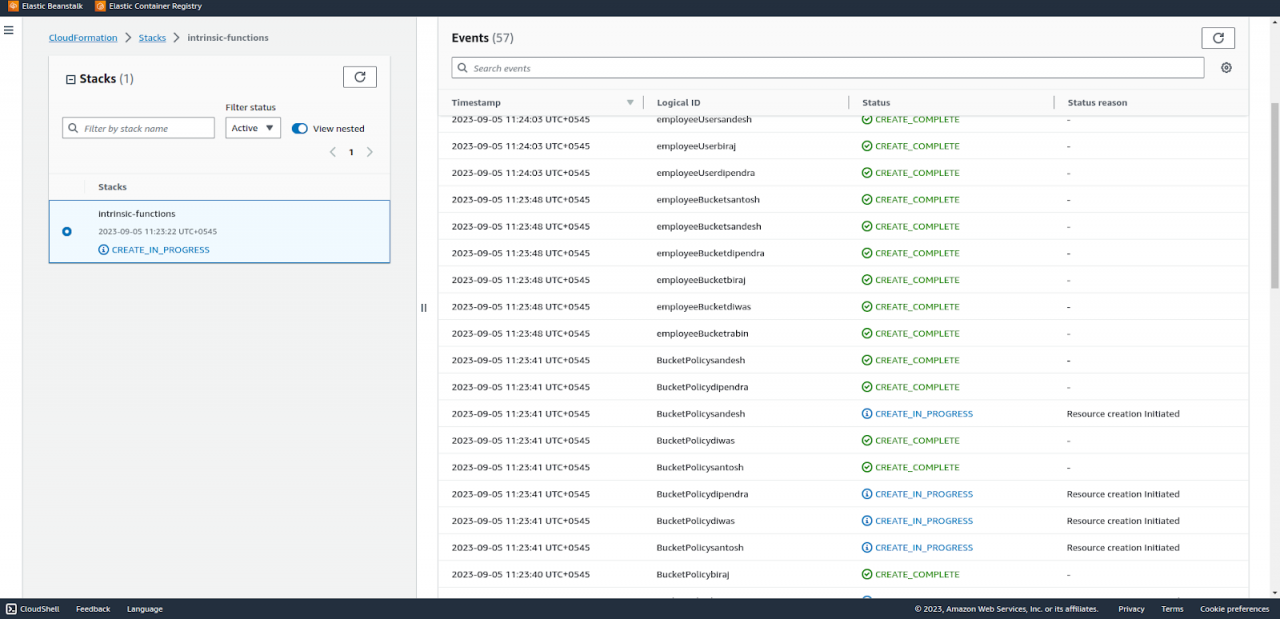This screenshot has width=1280, height=619.
Task: Refresh the Stacks list
Action: 359,76
